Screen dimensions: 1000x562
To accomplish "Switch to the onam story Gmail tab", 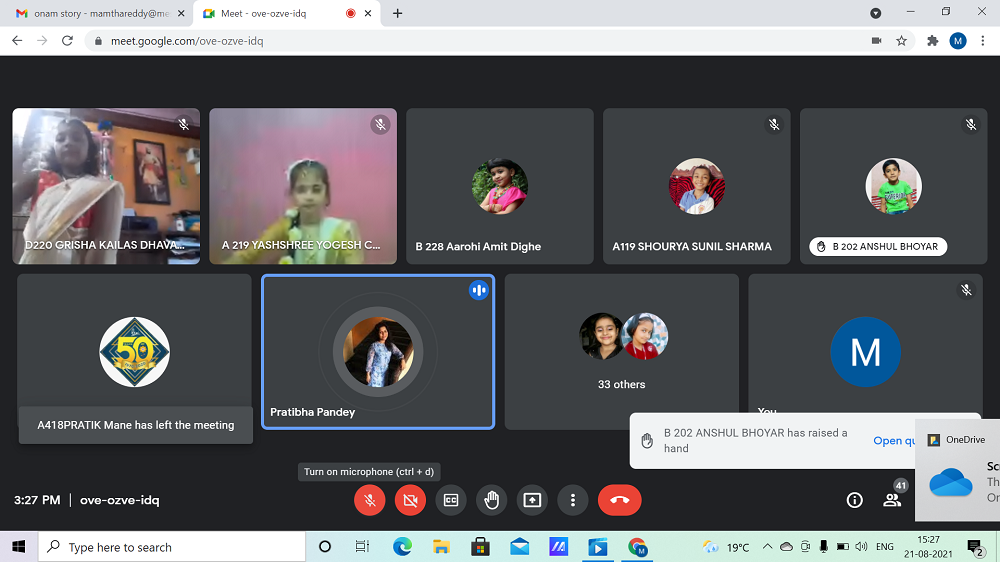I will 95,13.
